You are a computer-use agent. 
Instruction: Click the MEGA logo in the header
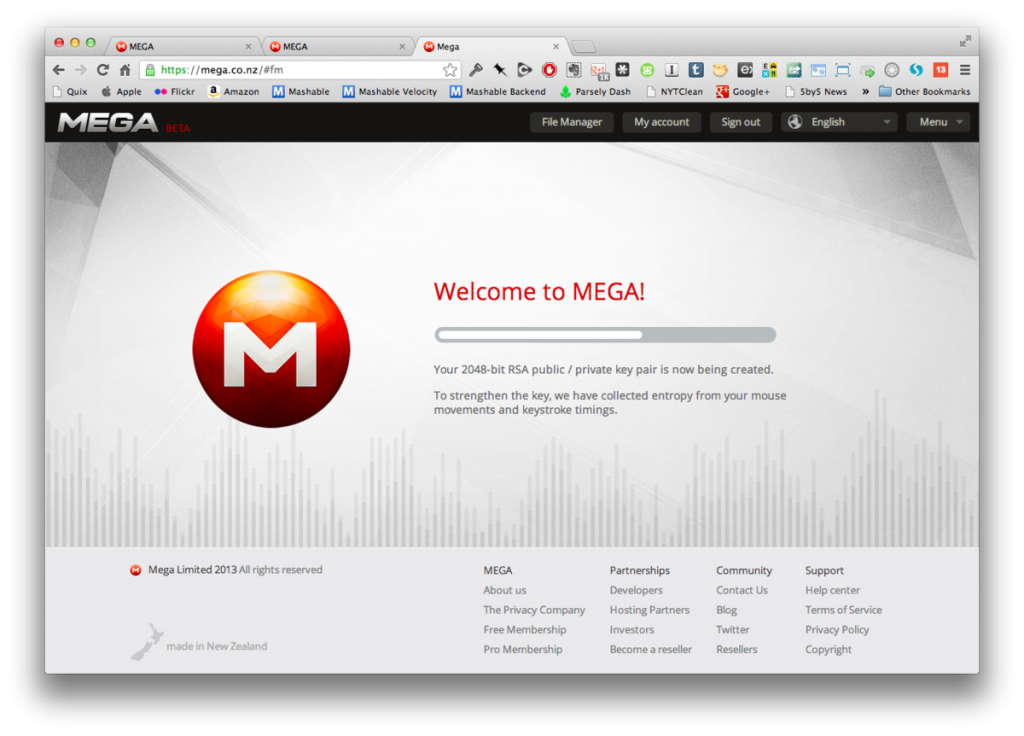[108, 122]
